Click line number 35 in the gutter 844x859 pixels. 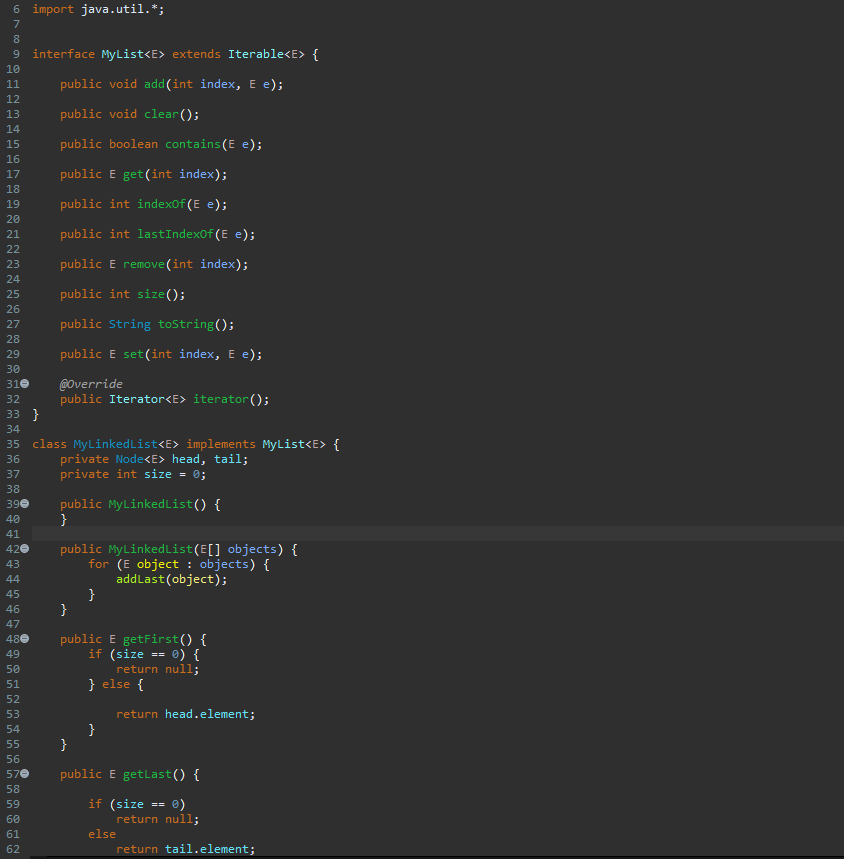(12, 443)
